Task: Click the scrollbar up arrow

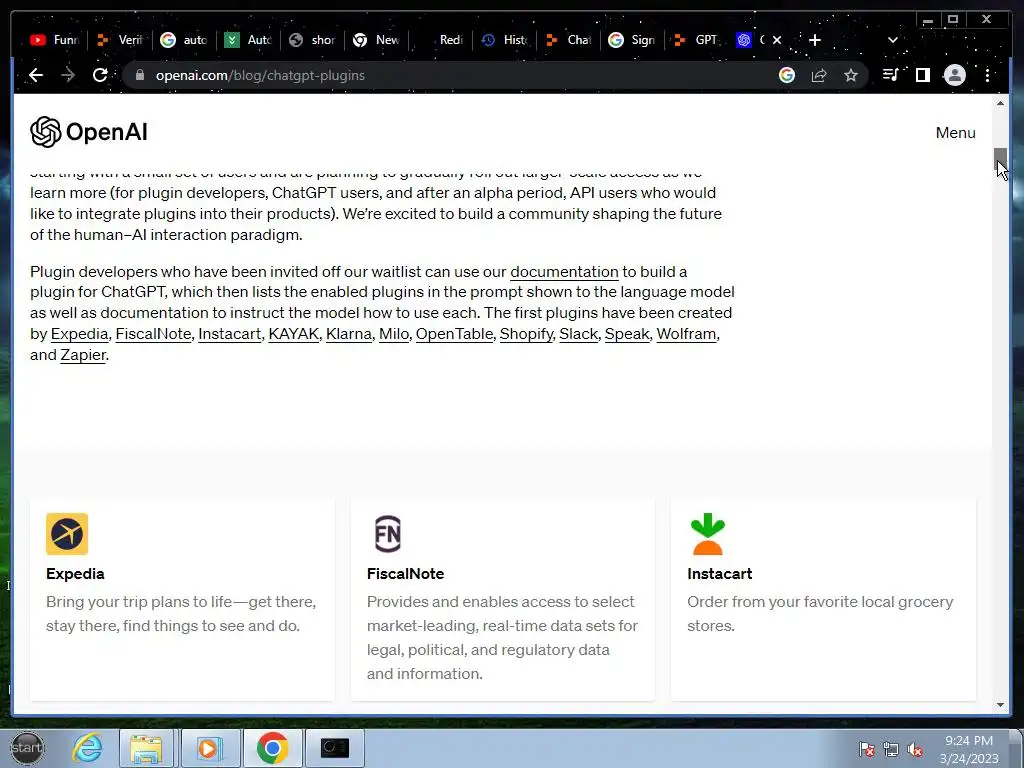Action: (x=1000, y=103)
